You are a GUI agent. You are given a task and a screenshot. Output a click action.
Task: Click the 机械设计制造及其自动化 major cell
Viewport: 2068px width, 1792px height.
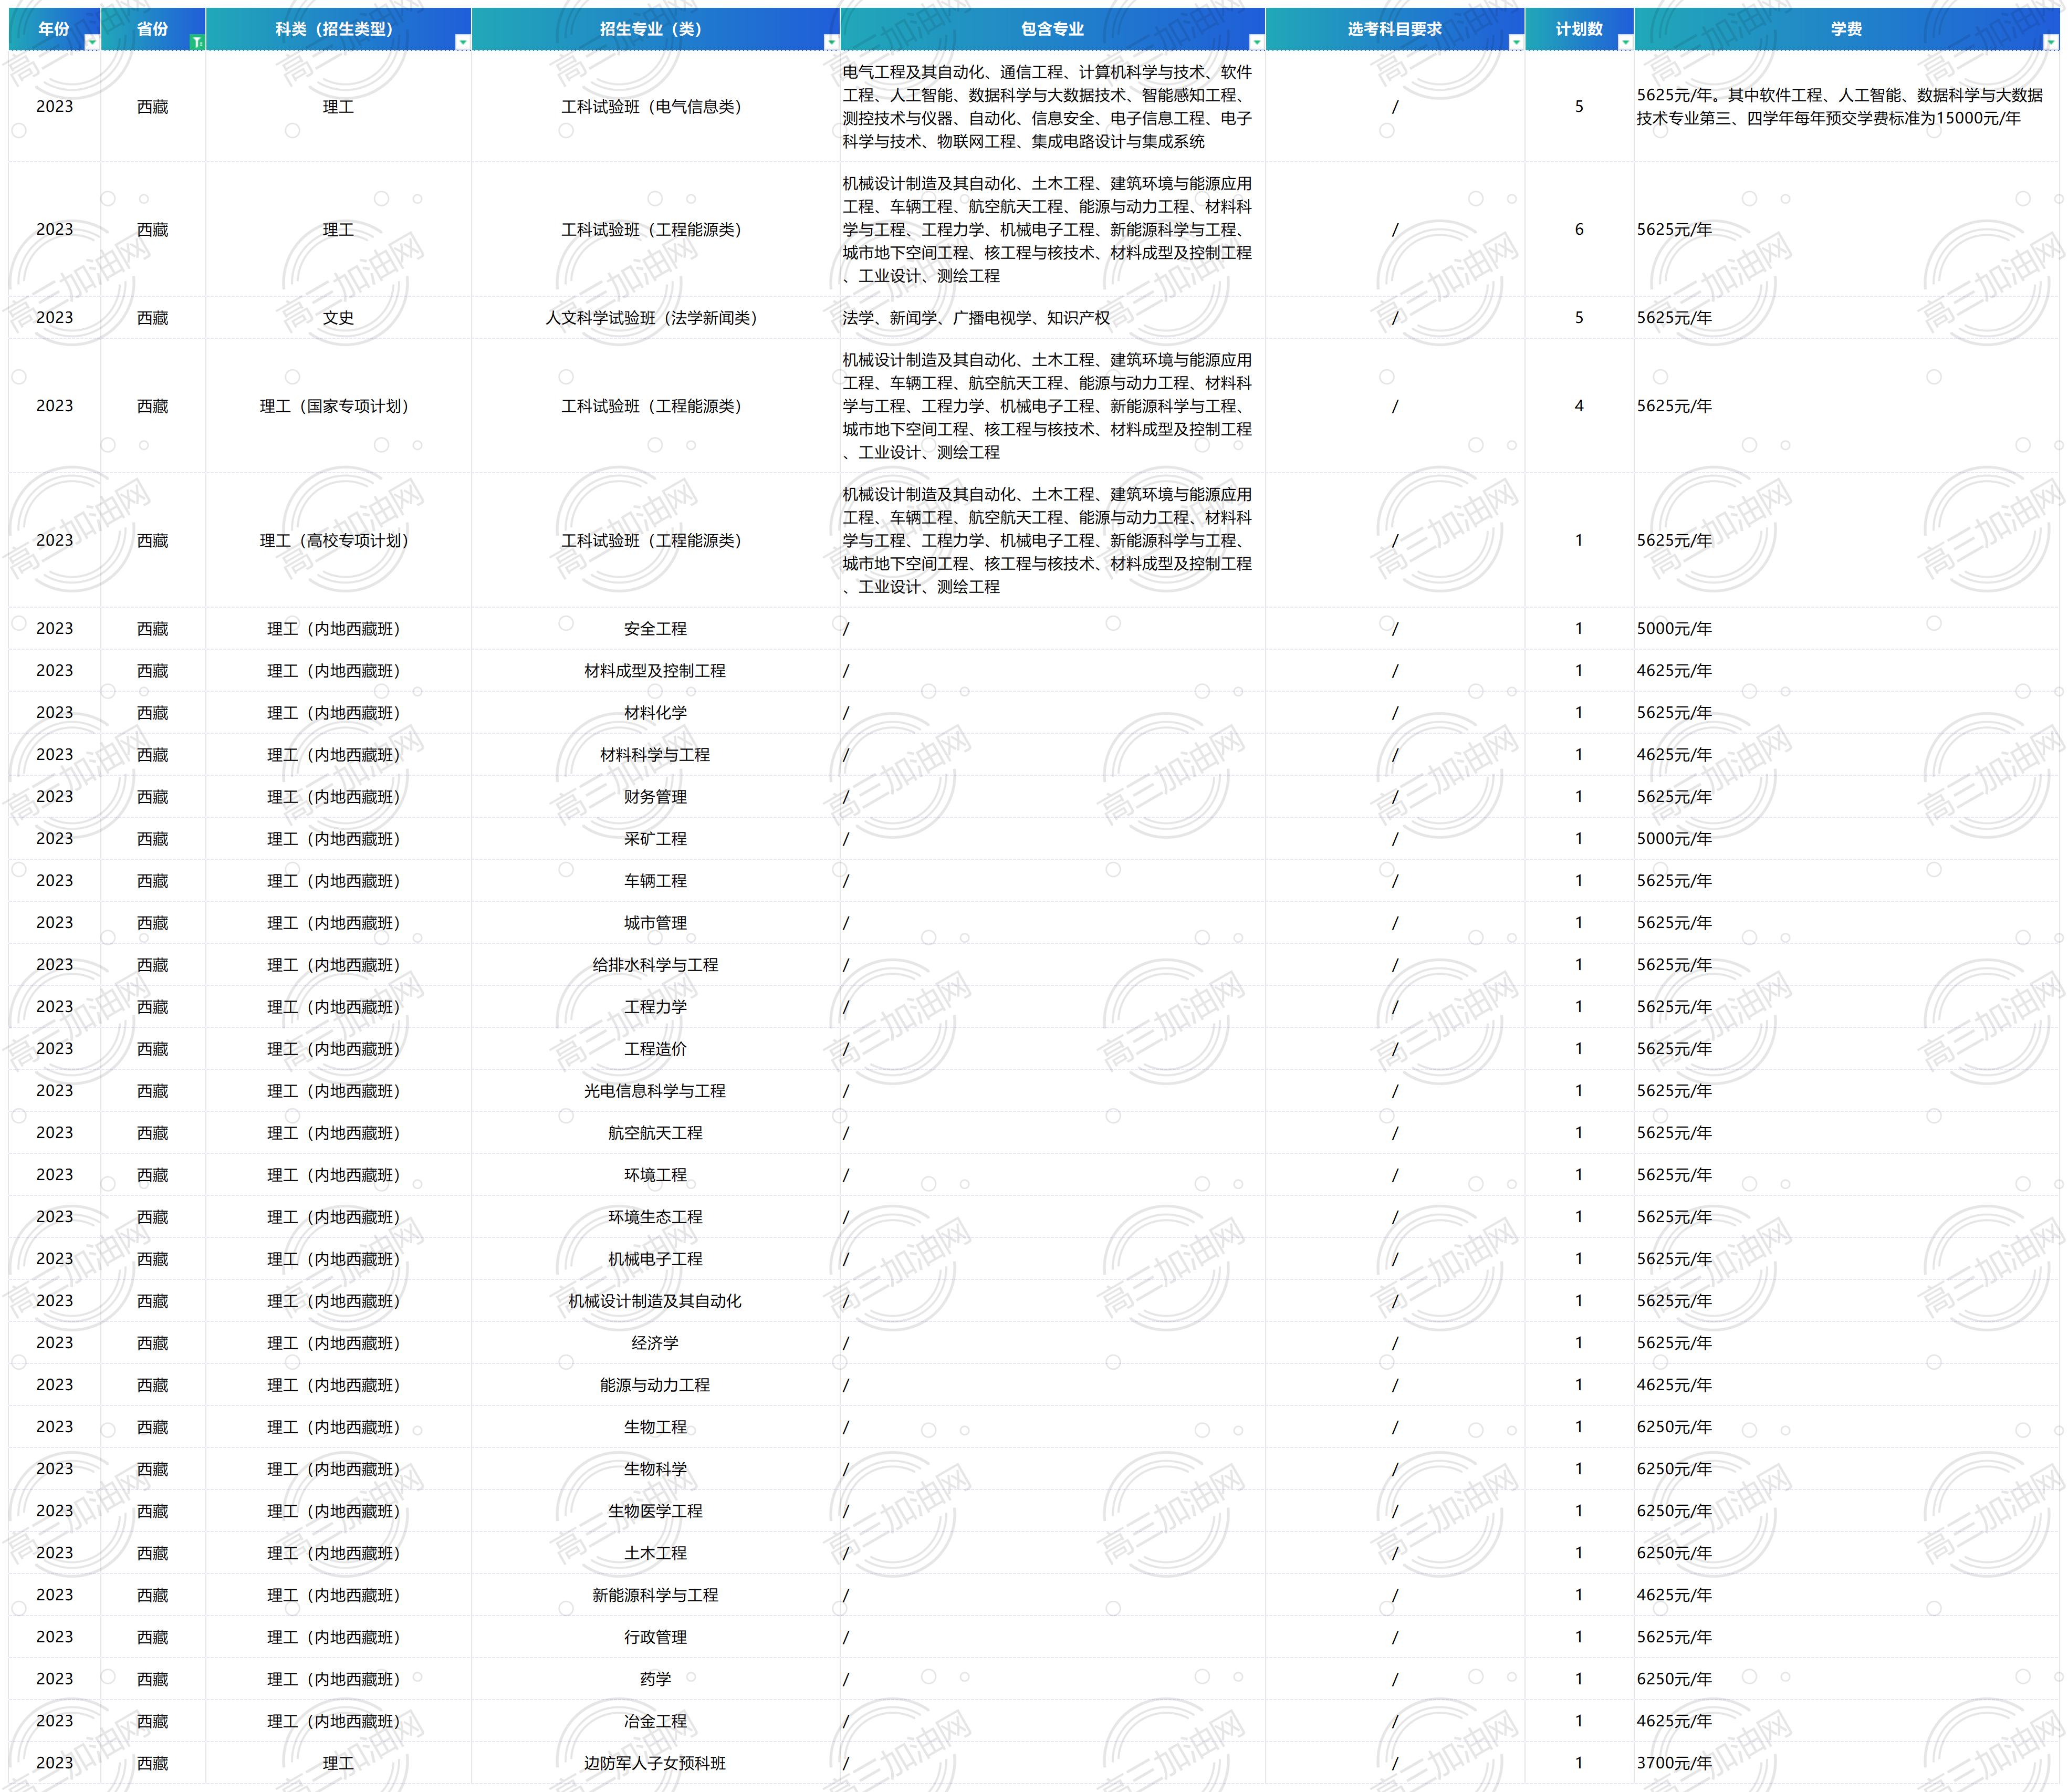pyautogui.click(x=655, y=1301)
